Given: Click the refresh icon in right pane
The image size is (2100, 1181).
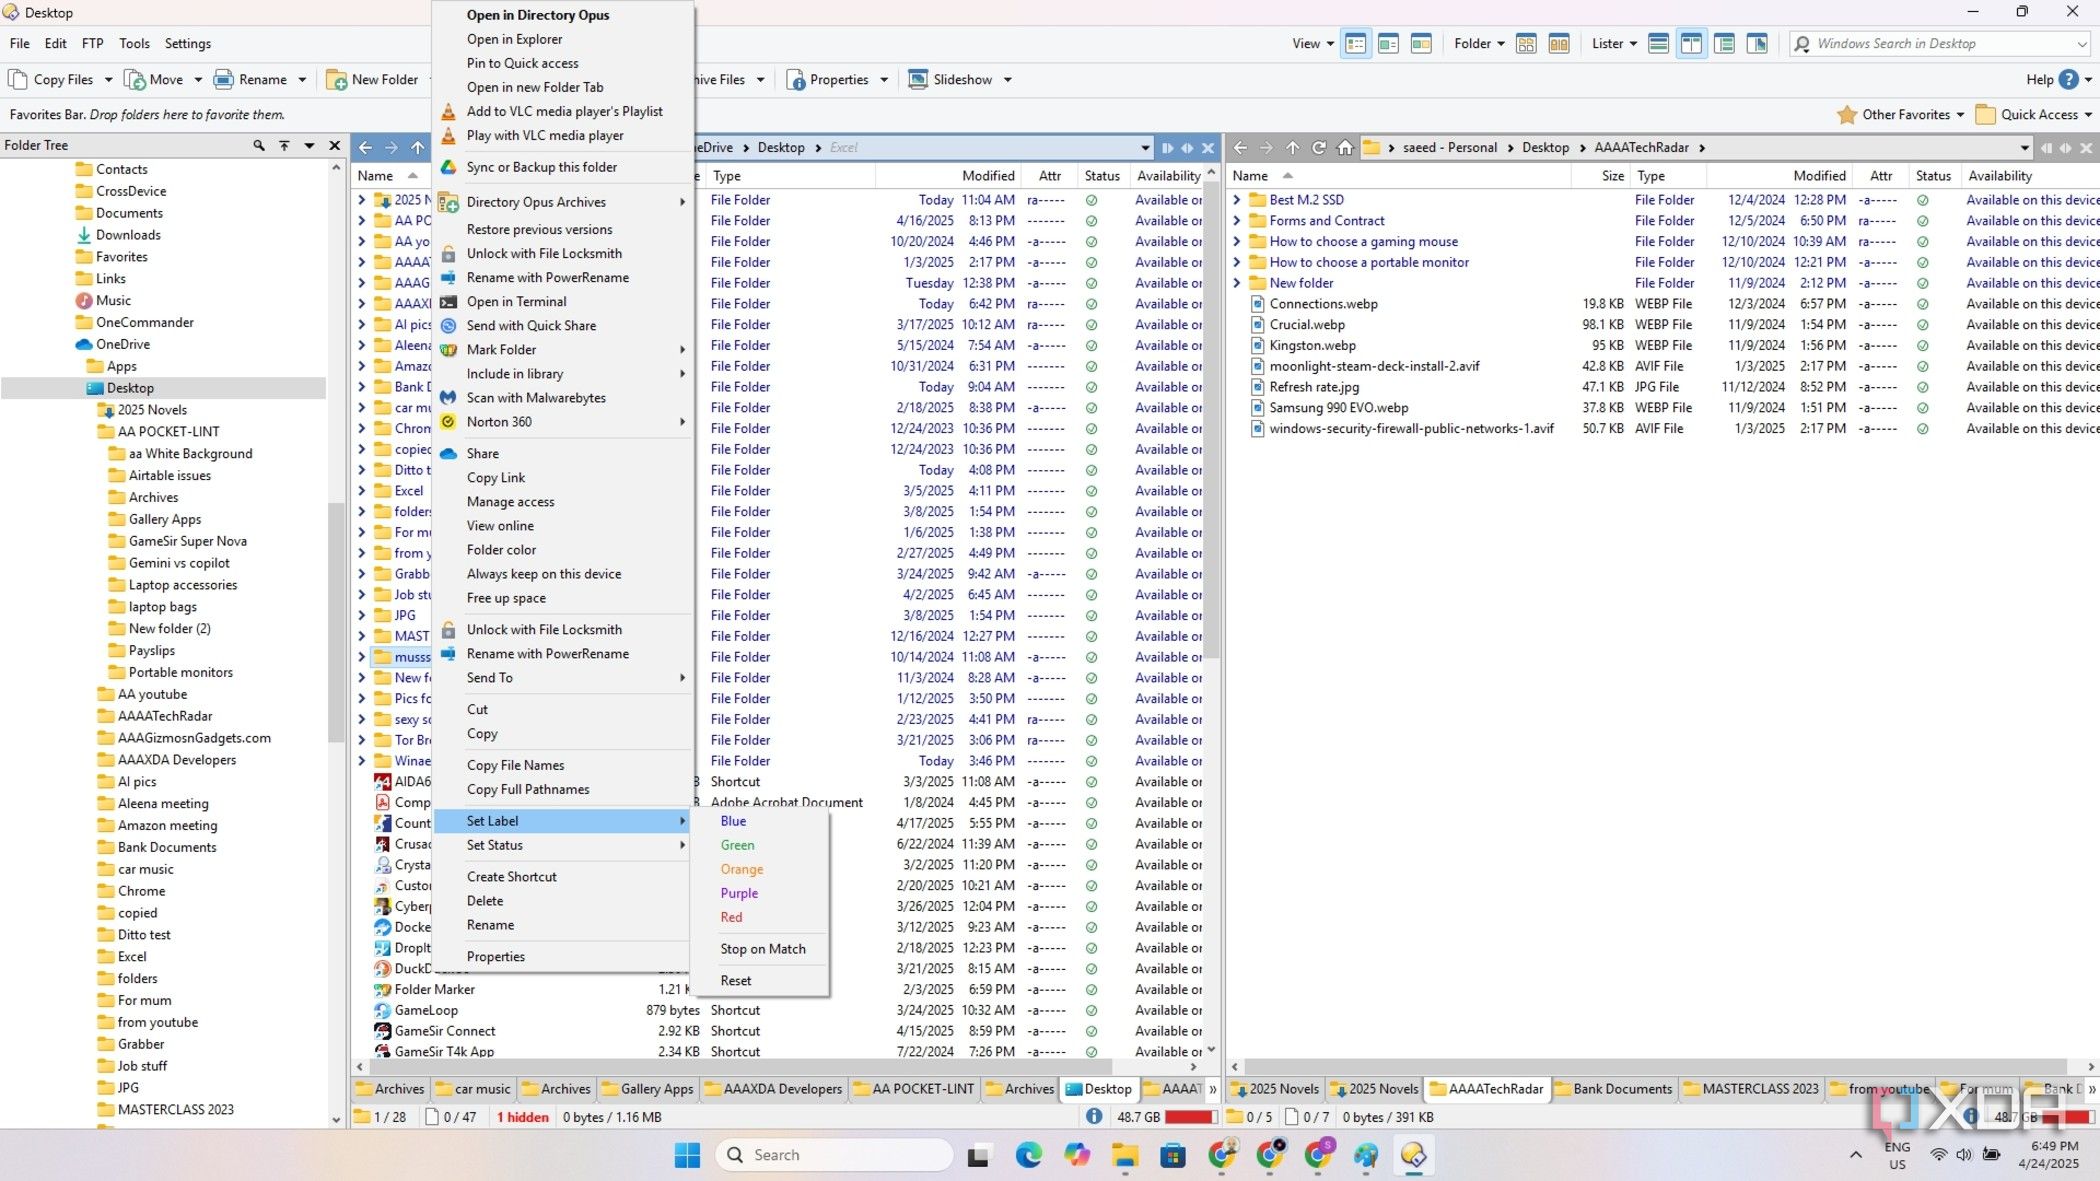Looking at the screenshot, I should tap(1319, 148).
